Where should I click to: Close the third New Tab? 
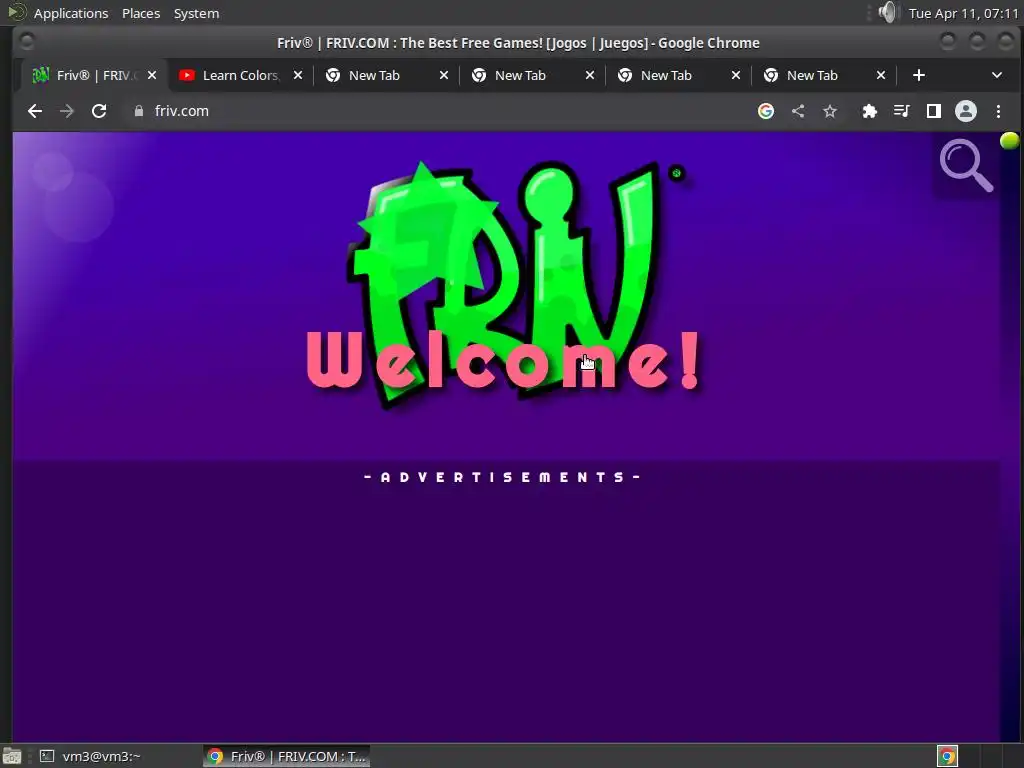736,75
